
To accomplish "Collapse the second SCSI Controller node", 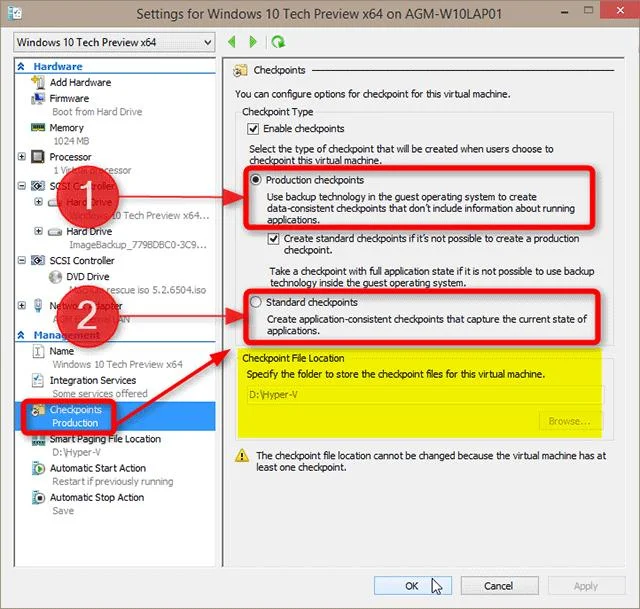I will coord(22,260).
